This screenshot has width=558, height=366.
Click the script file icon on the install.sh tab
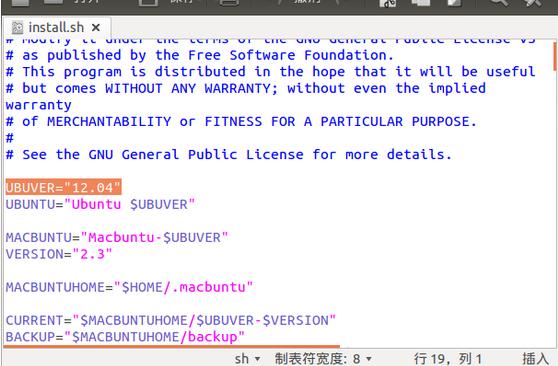[17, 27]
